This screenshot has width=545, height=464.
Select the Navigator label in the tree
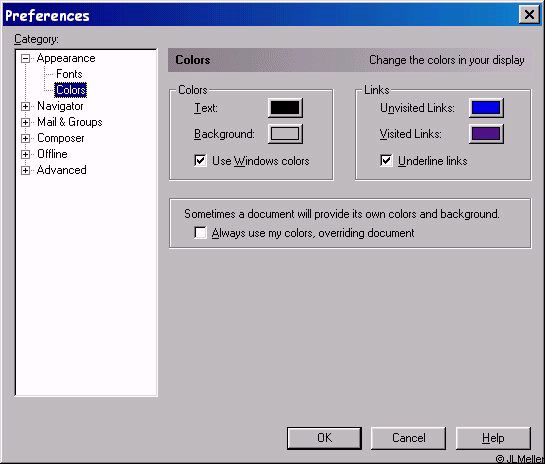point(60,106)
